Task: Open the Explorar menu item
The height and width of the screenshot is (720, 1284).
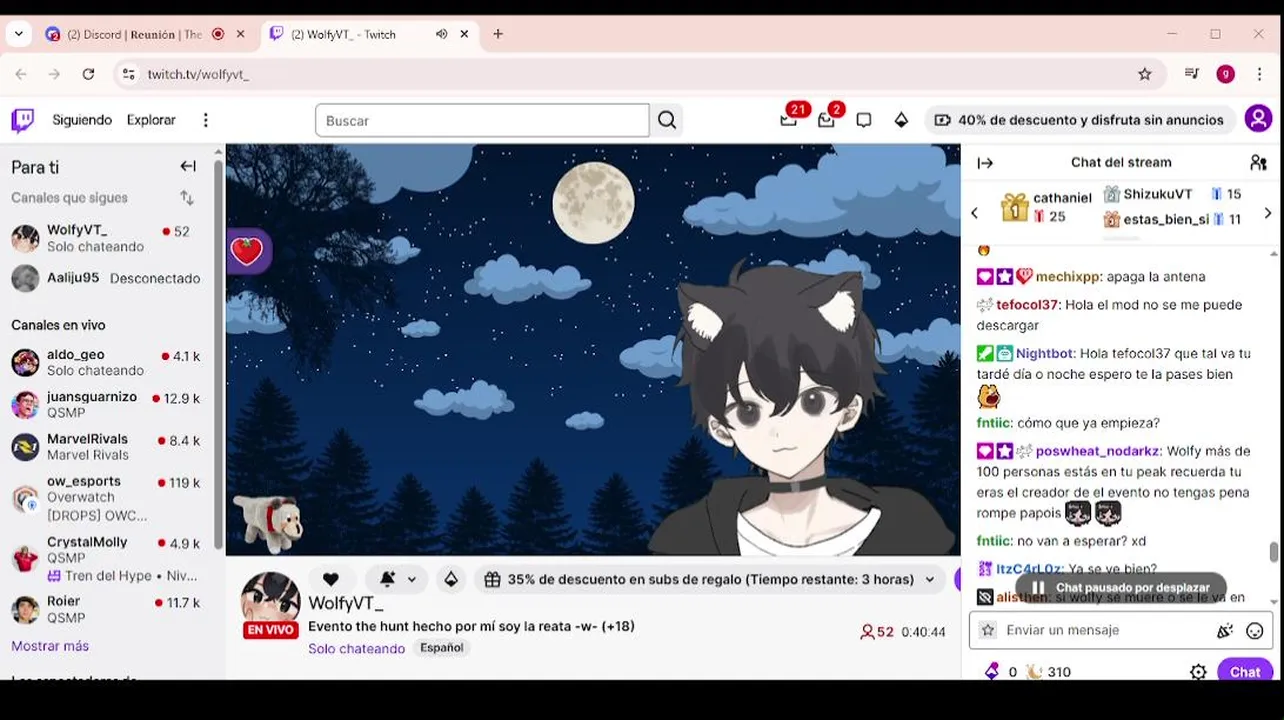Action: coord(151,120)
